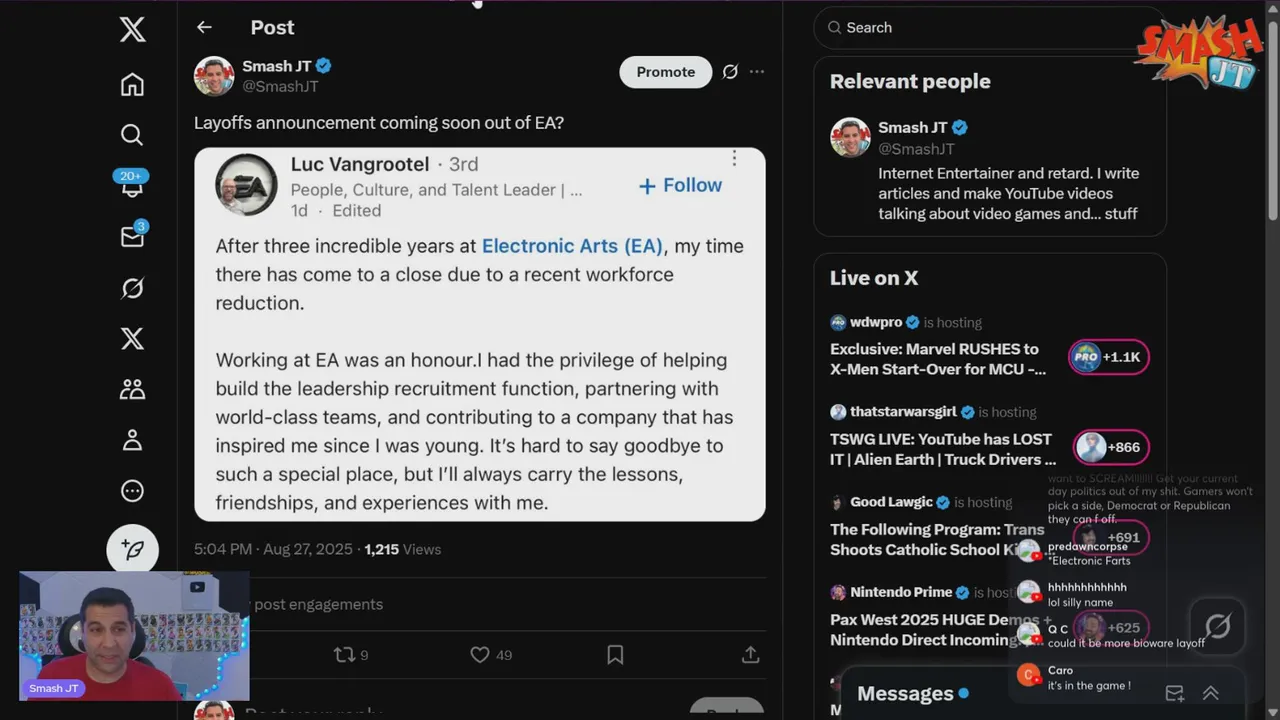Click the compose post feather button

(132, 549)
